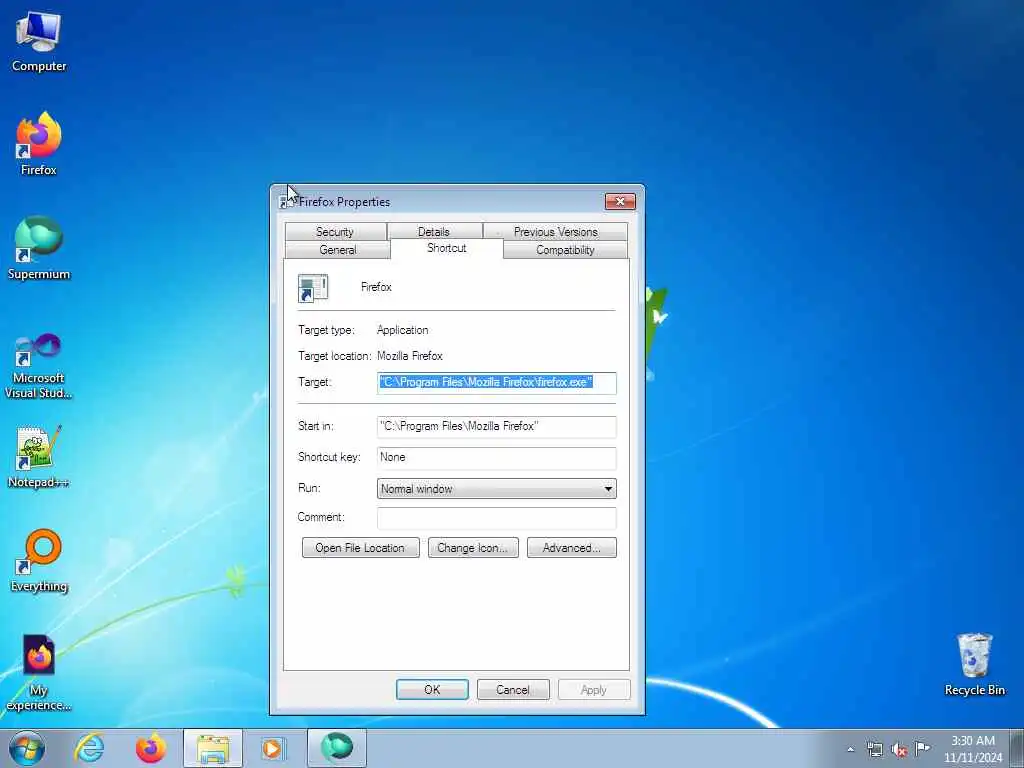Confirm with the OK button
Image resolution: width=1024 pixels, height=768 pixels.
[432, 690]
